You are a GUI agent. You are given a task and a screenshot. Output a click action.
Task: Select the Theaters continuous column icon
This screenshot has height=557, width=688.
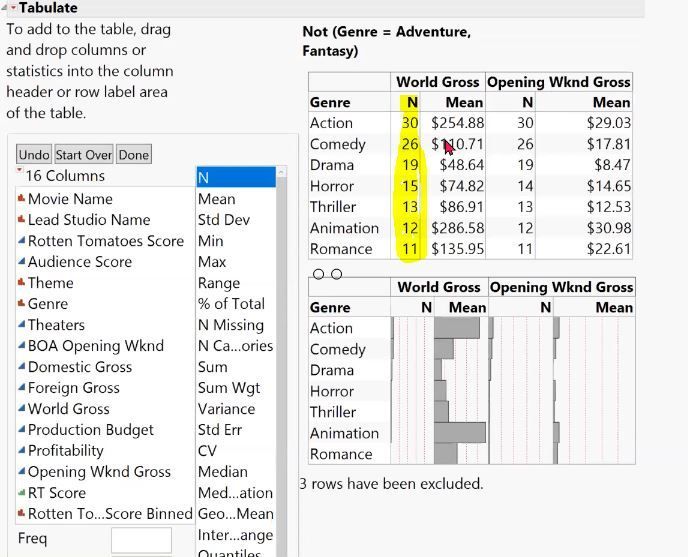pos(21,324)
